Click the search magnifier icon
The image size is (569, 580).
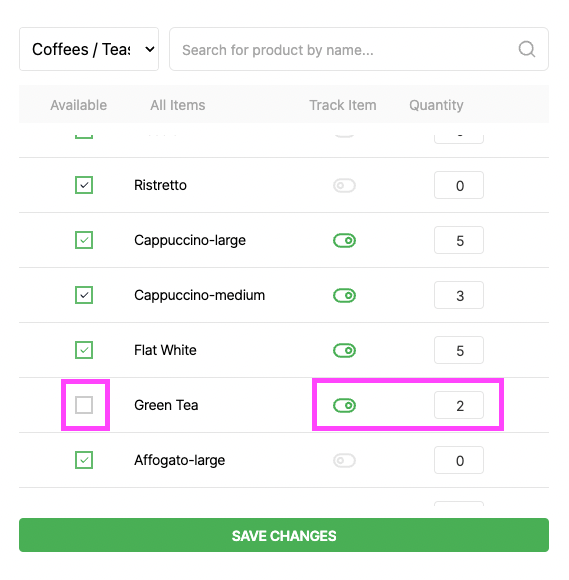coord(526,49)
